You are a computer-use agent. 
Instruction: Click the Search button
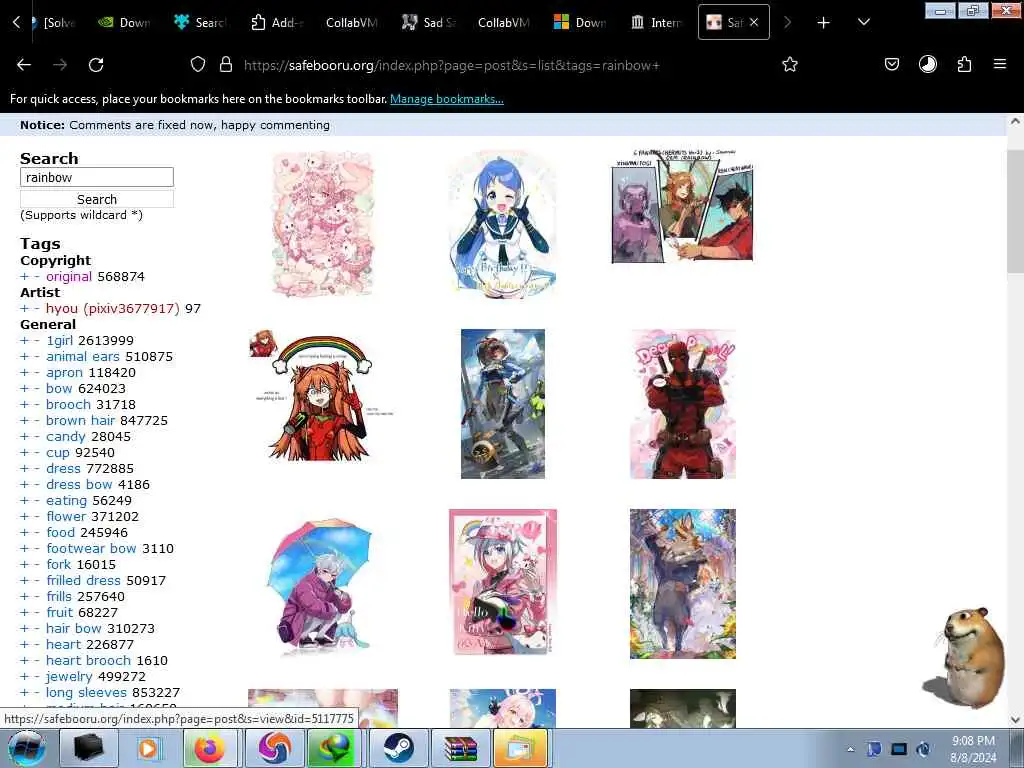(97, 199)
